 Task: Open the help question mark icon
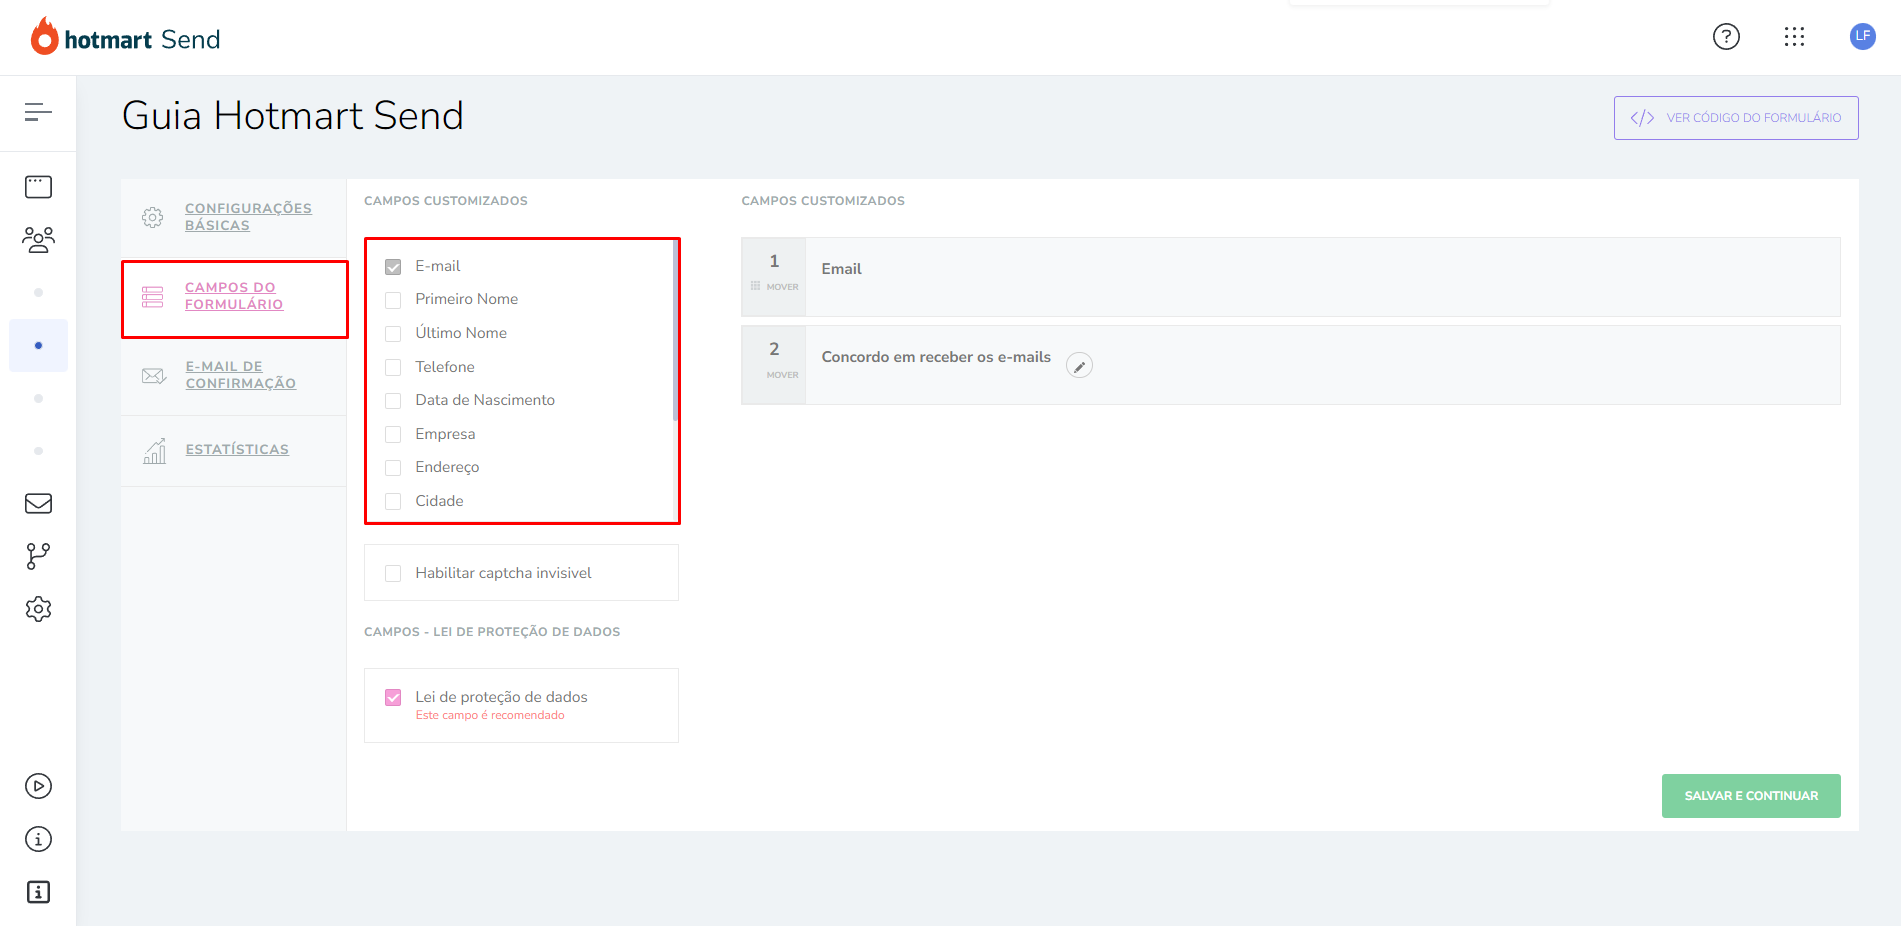tap(1726, 37)
